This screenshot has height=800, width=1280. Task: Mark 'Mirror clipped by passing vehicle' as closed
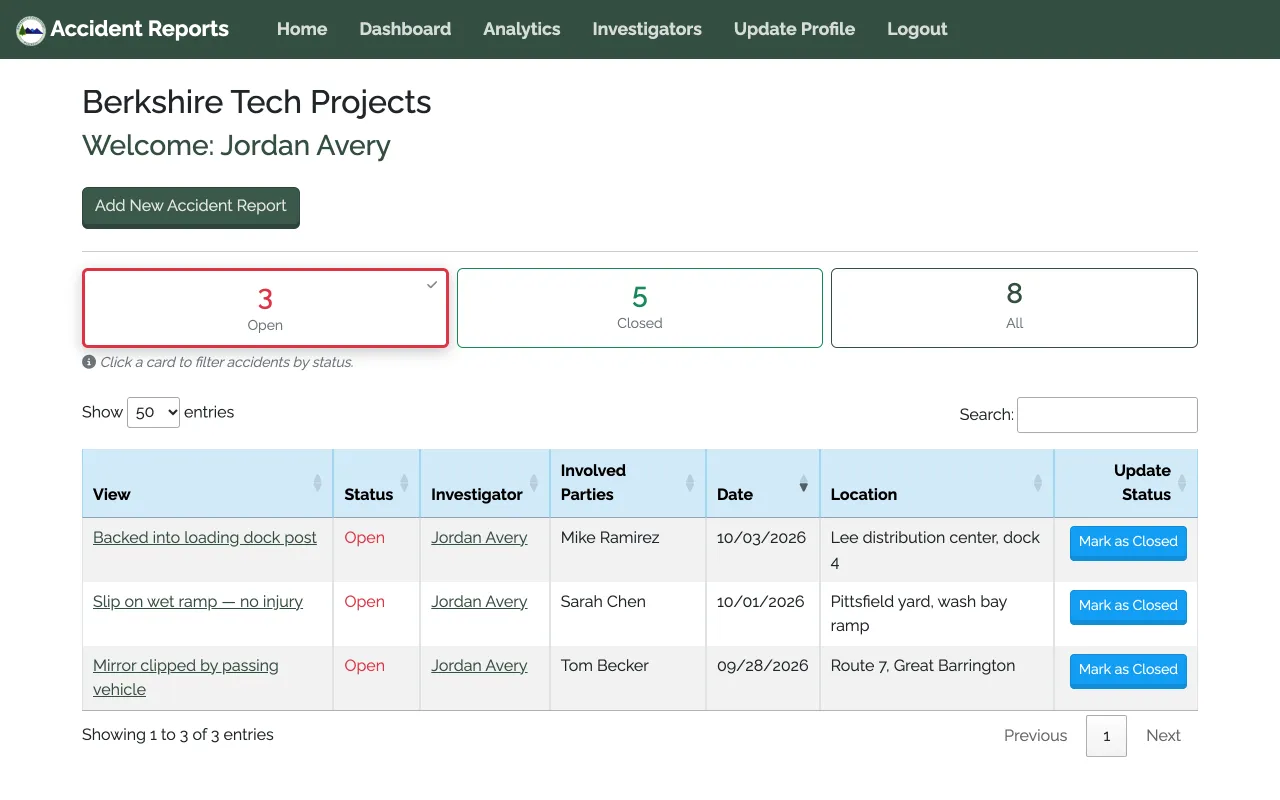[1128, 671]
